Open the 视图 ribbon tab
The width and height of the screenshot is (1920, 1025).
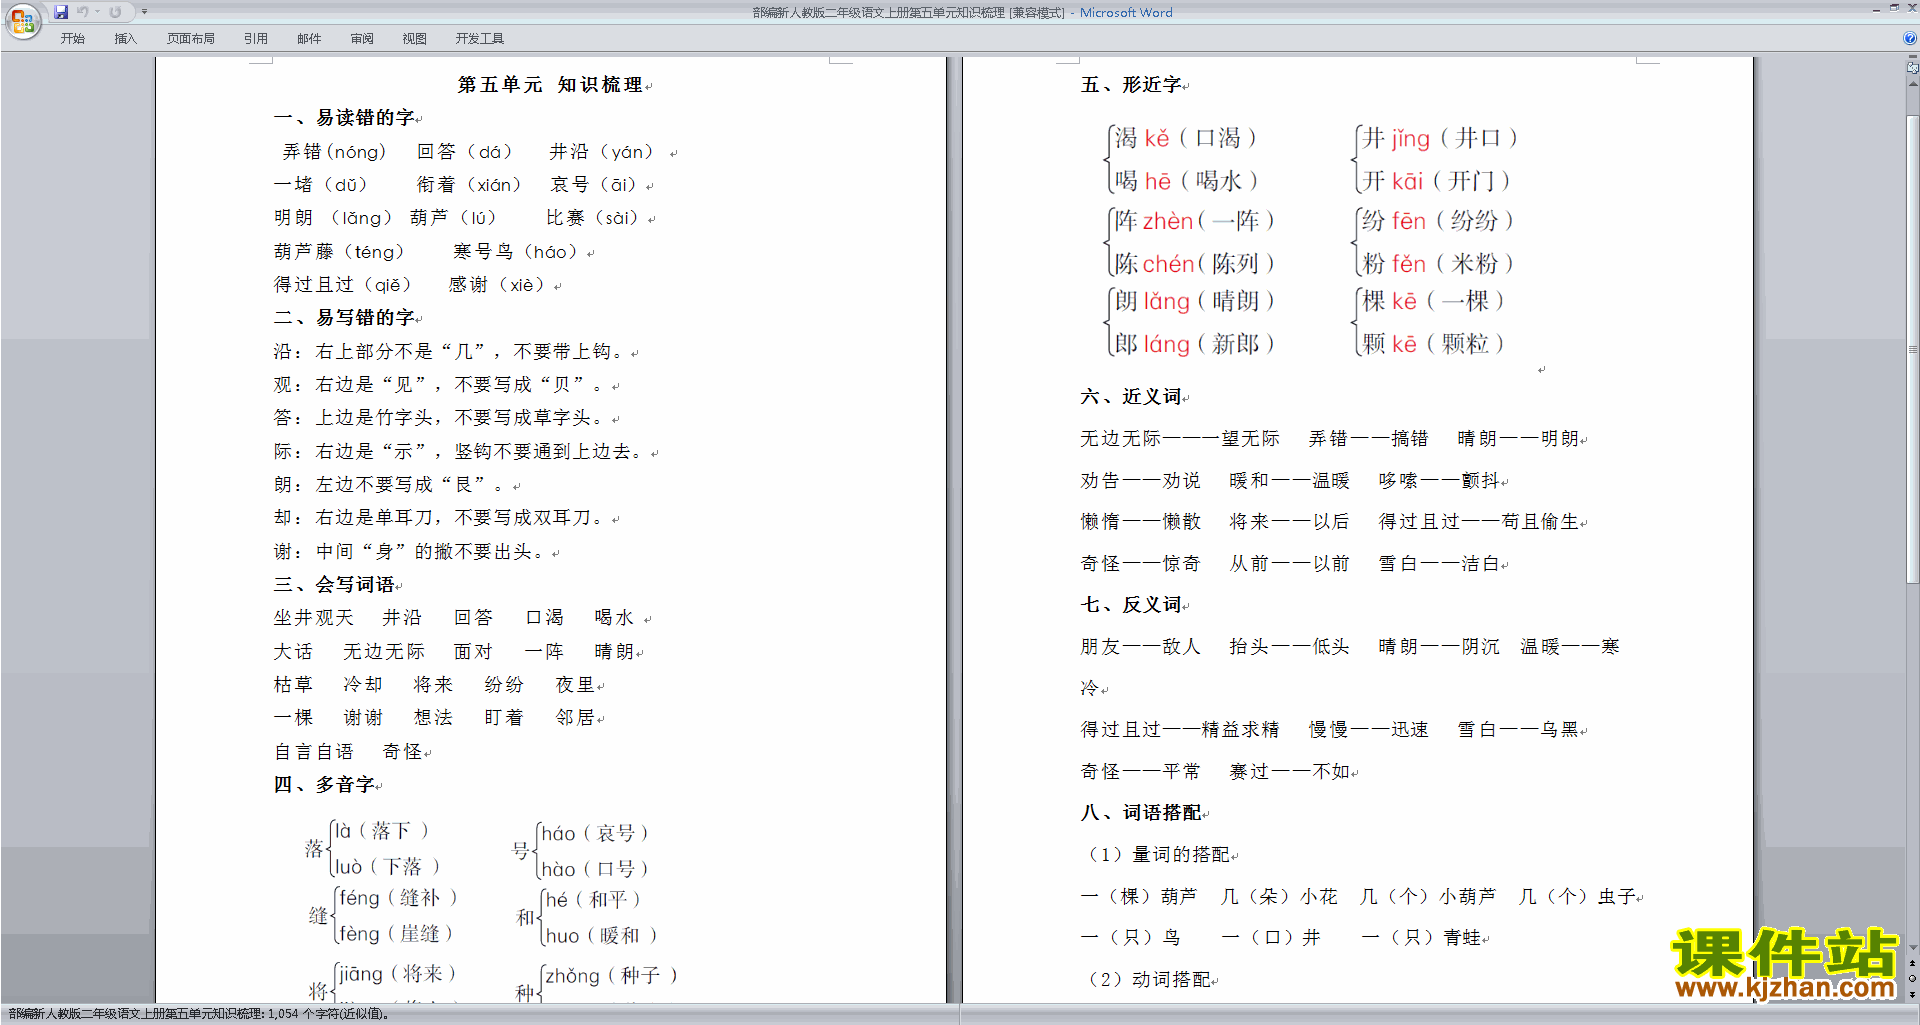tap(414, 39)
